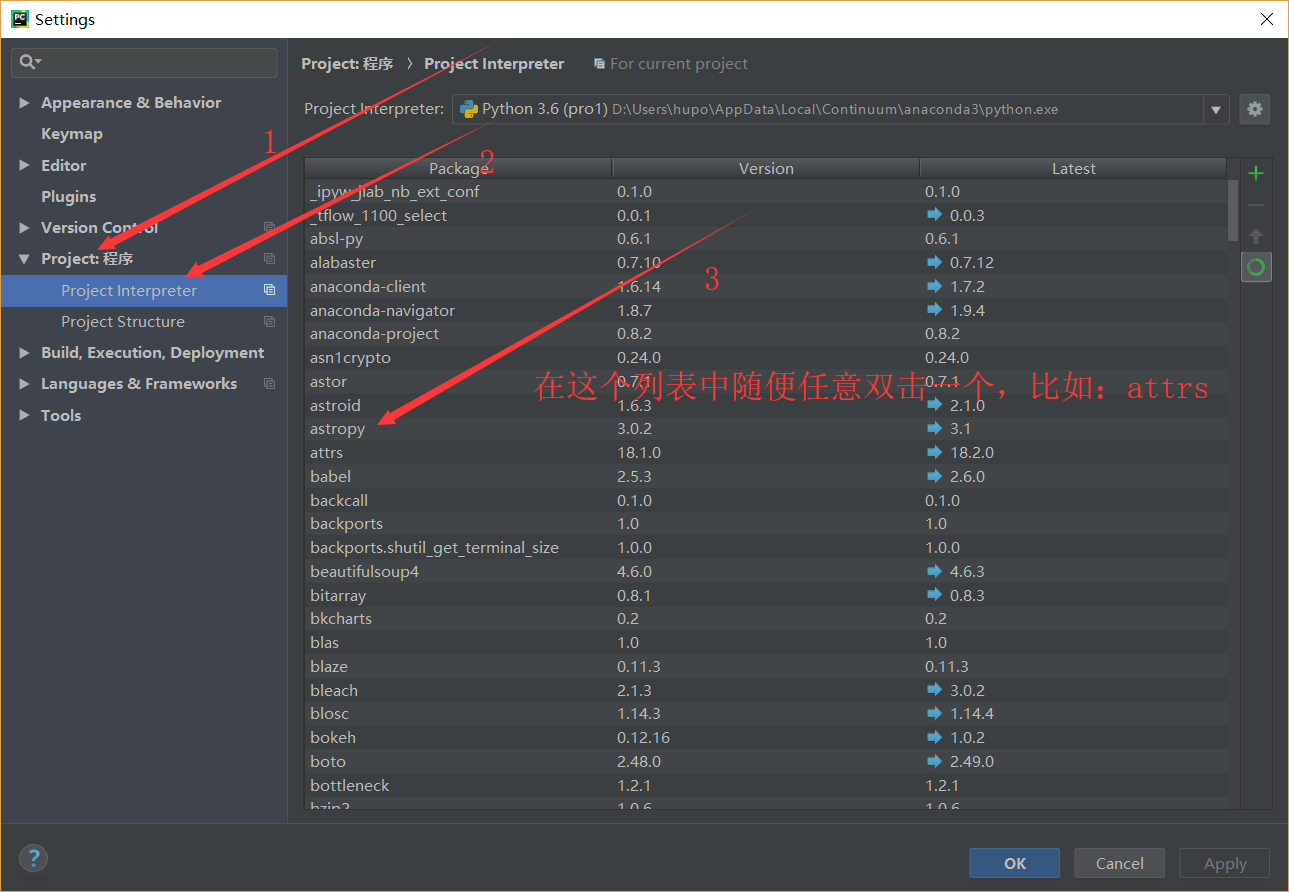Sort packages by the Version column header

click(766, 168)
